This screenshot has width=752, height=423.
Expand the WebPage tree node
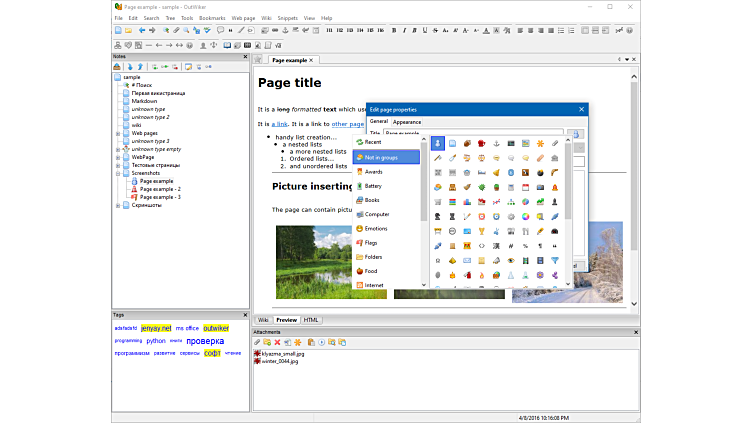tap(118, 157)
